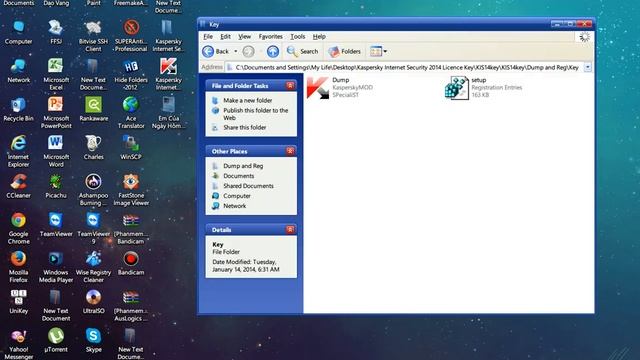640x360 pixels.
Task: Select the Network desktop icon
Action: tap(18, 71)
